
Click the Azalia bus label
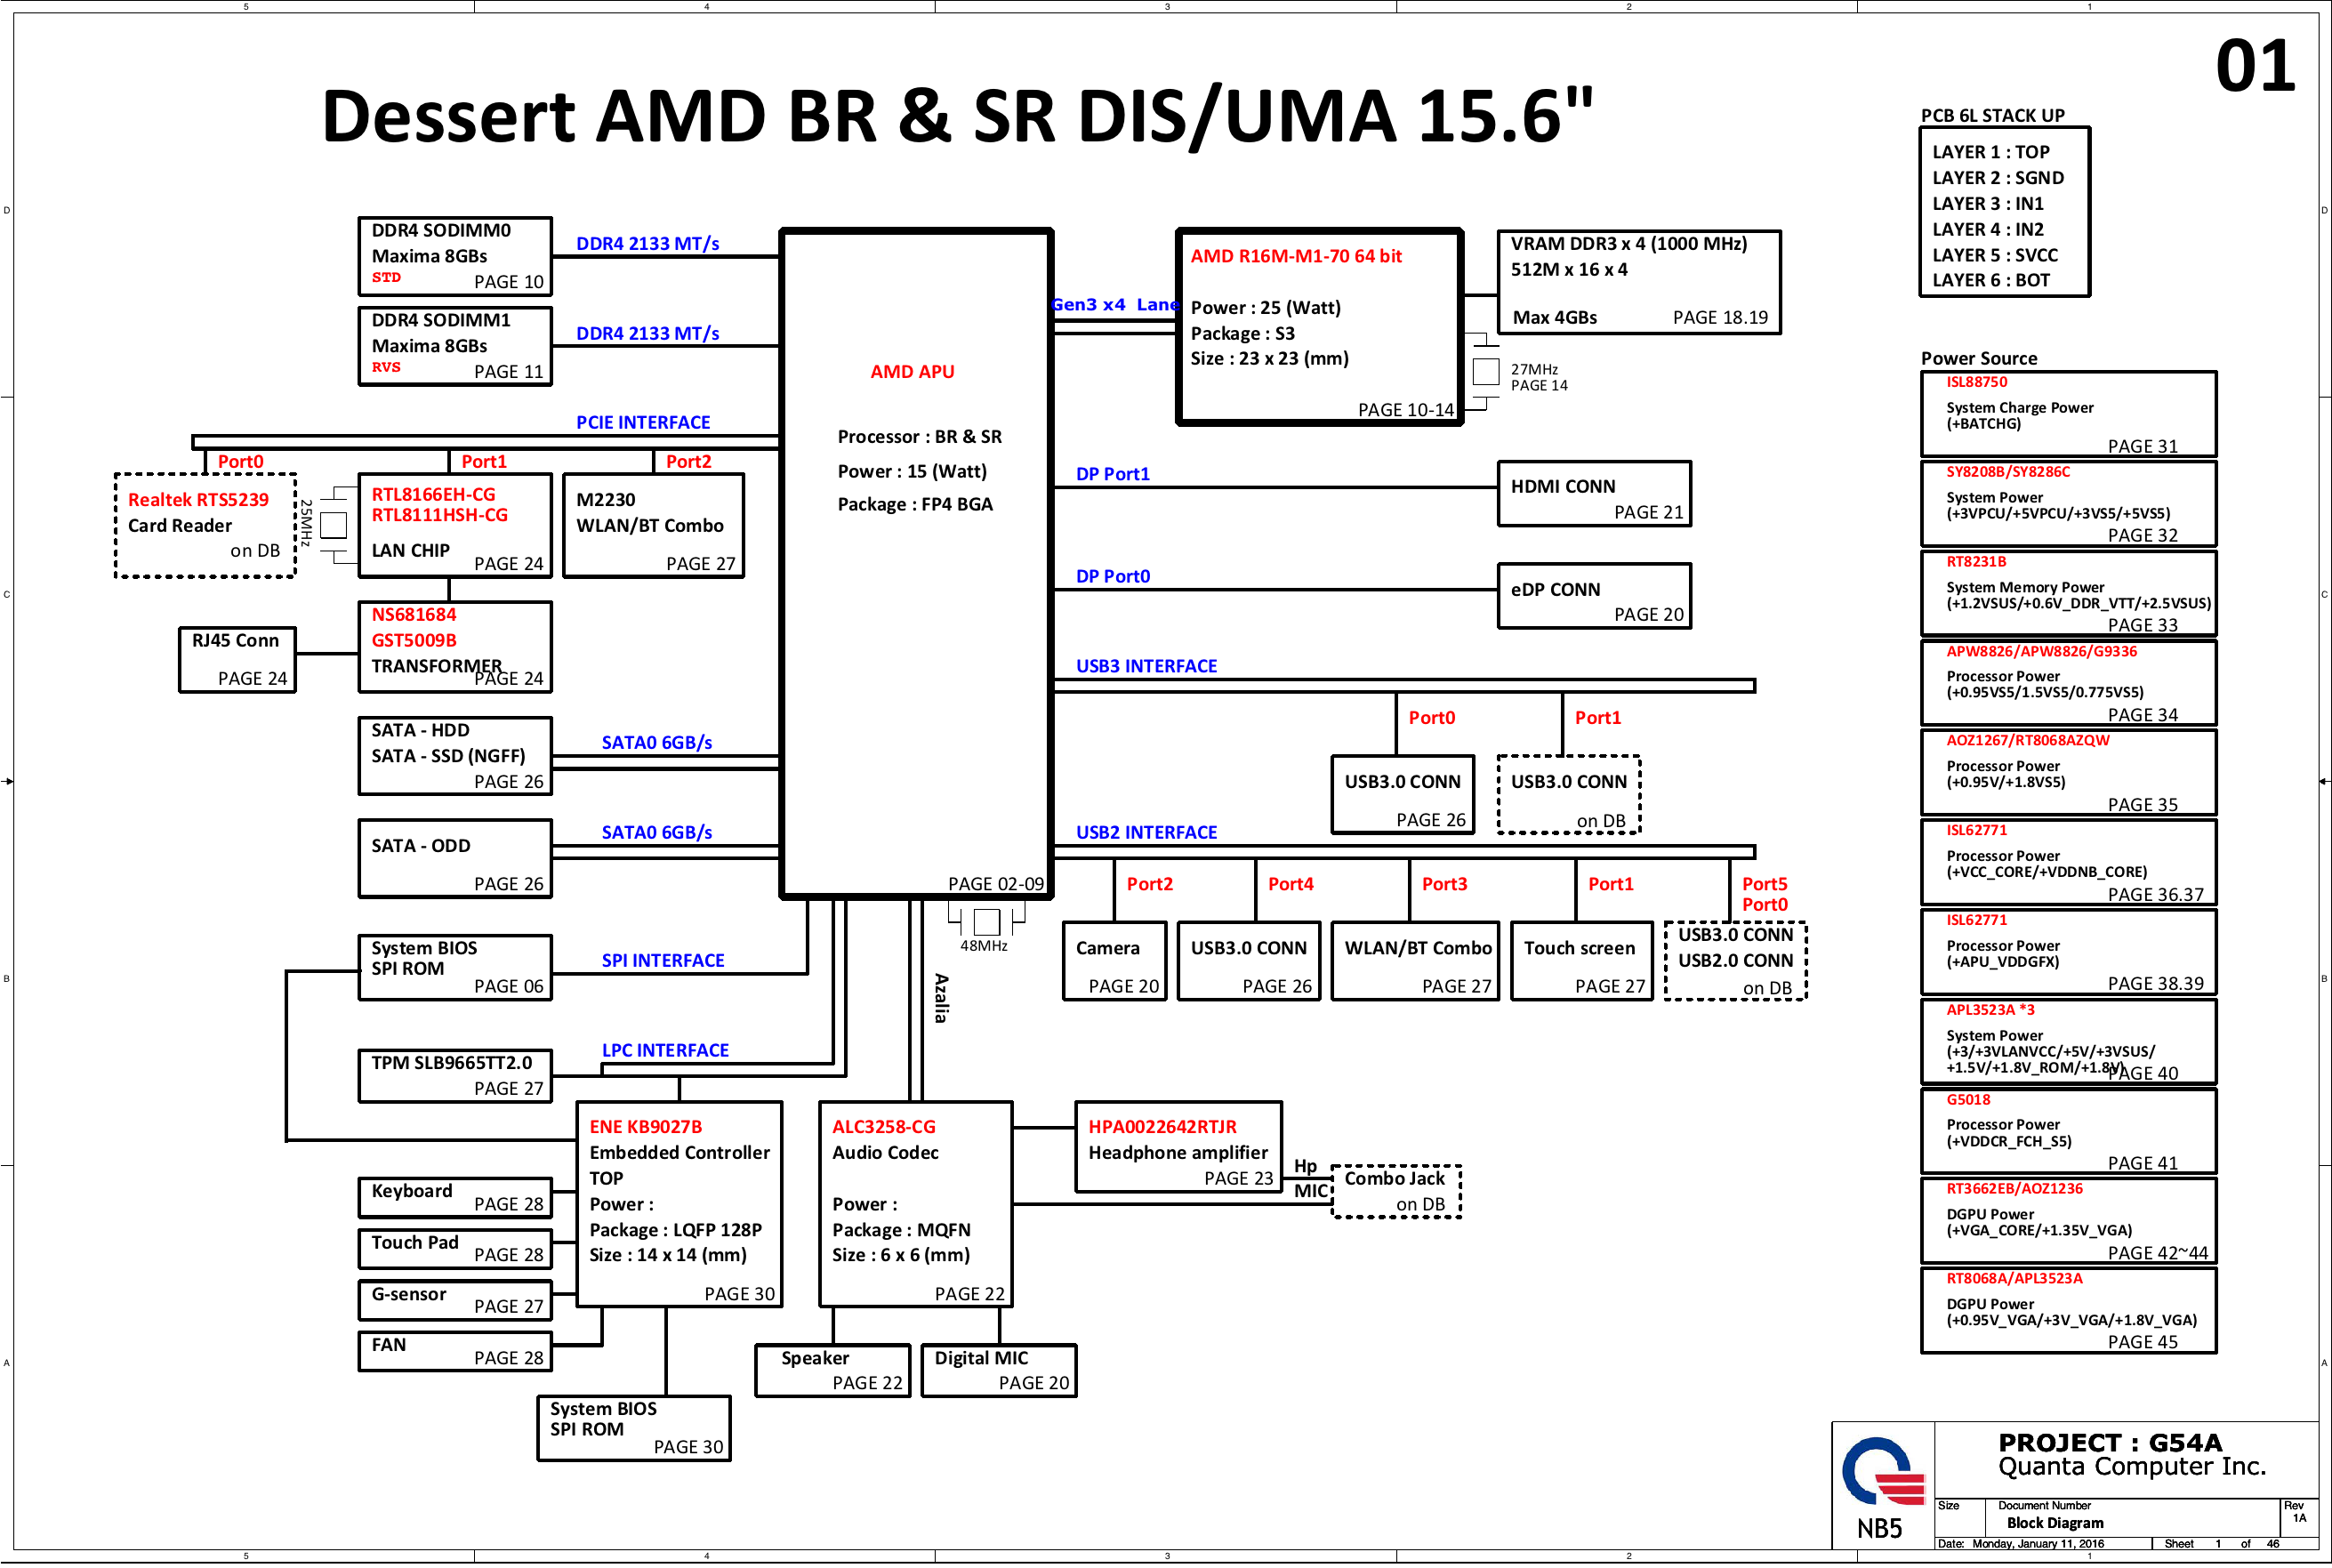[x=941, y=998]
